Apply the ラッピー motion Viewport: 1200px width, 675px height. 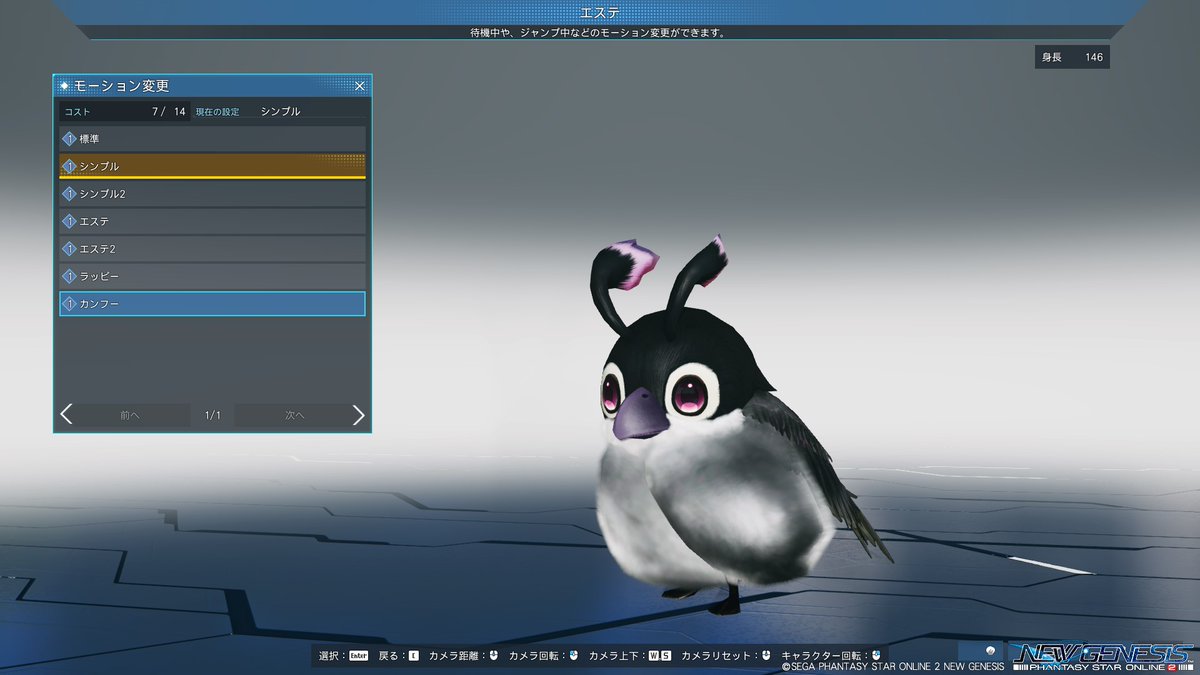click(x=212, y=276)
